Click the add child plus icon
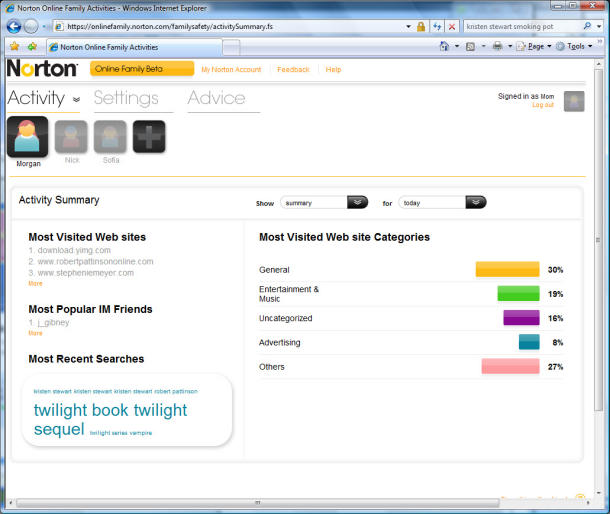The height and width of the screenshot is (514, 610). [149, 137]
